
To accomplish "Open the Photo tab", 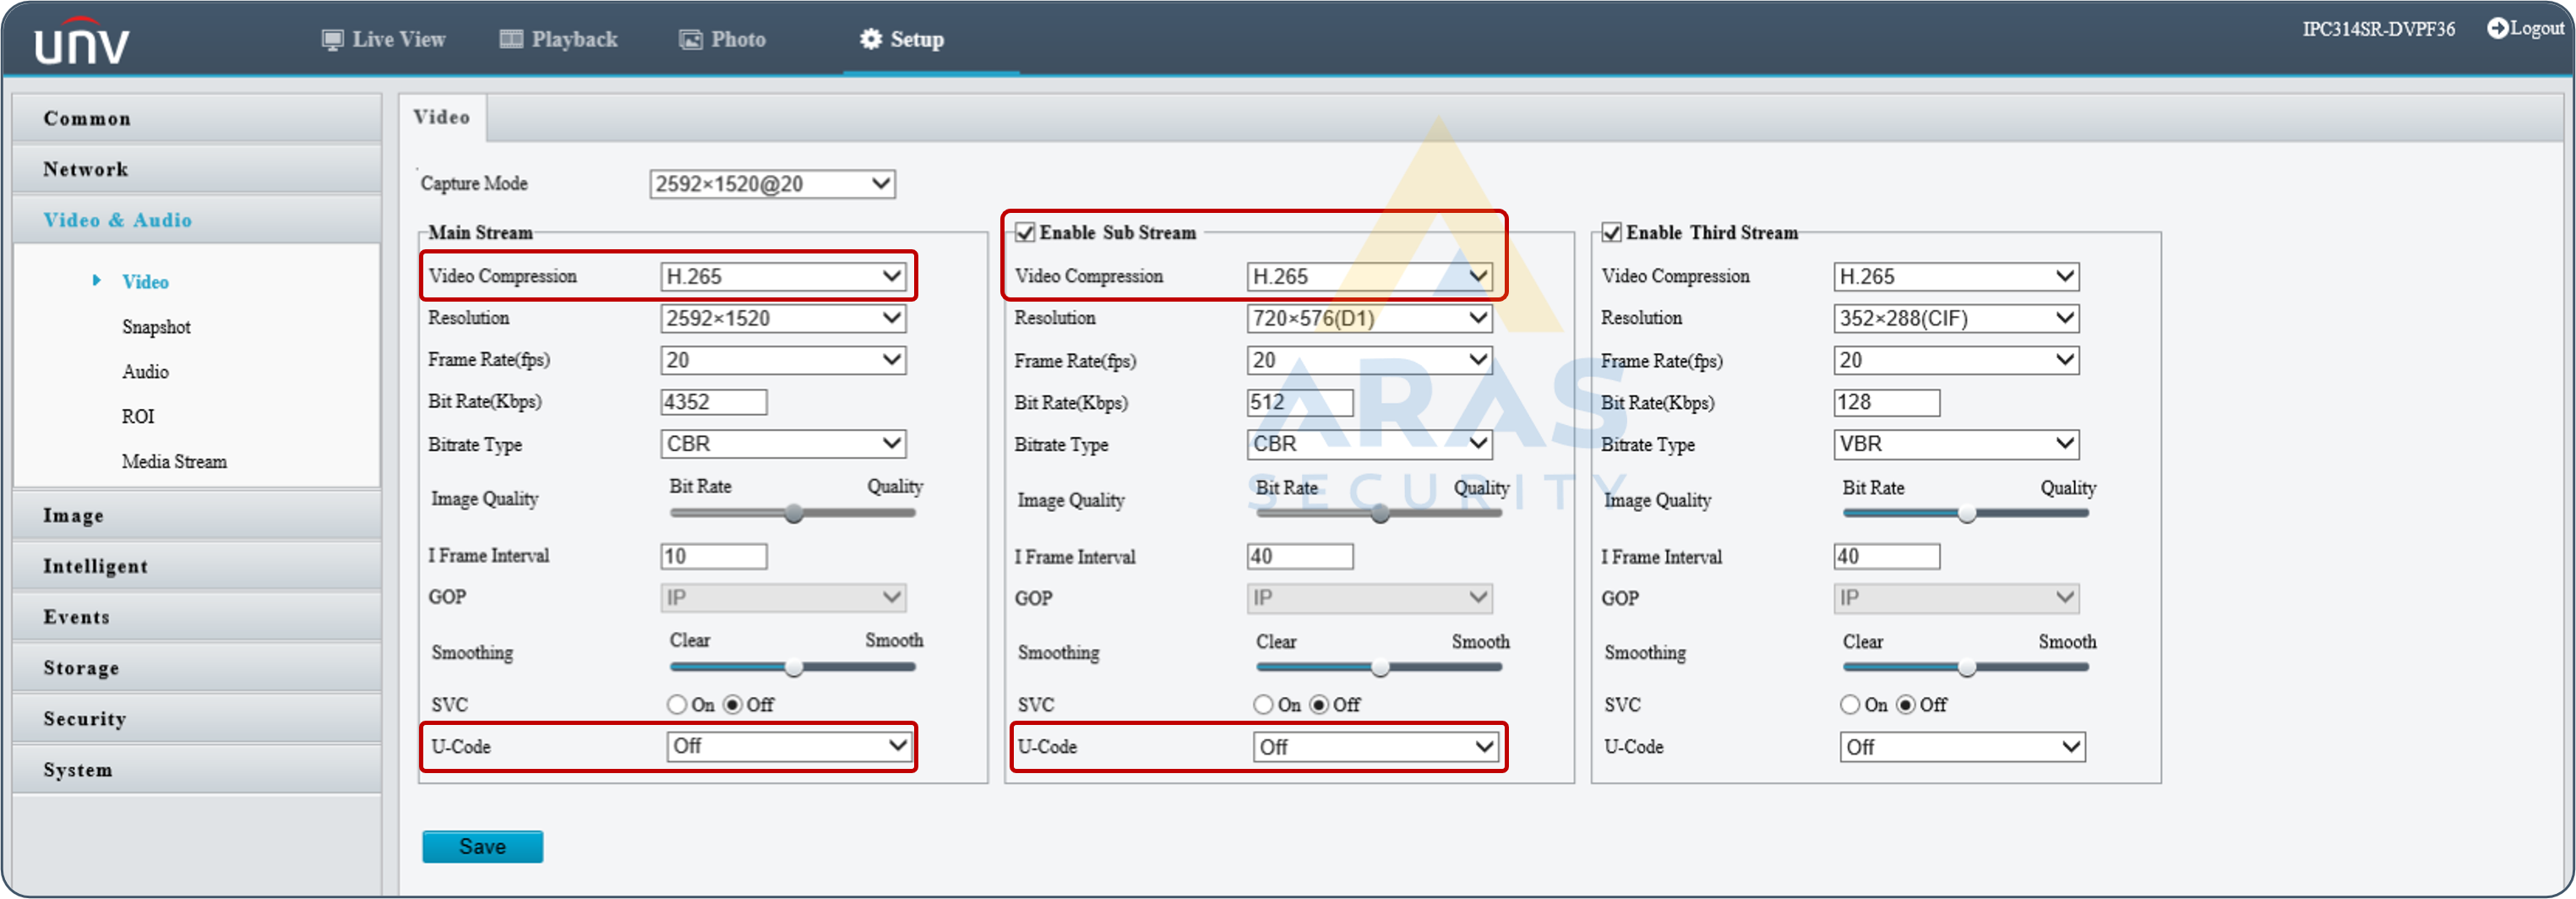I will pos(723,40).
